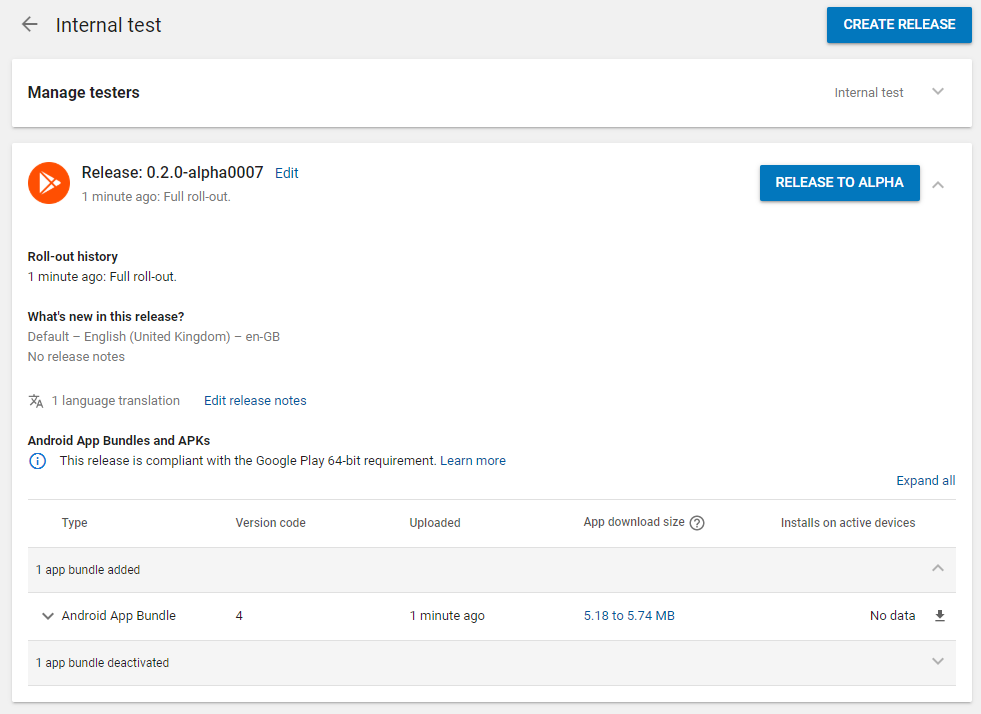Click Edit link next to release name
This screenshot has height=714, width=981.
point(287,173)
